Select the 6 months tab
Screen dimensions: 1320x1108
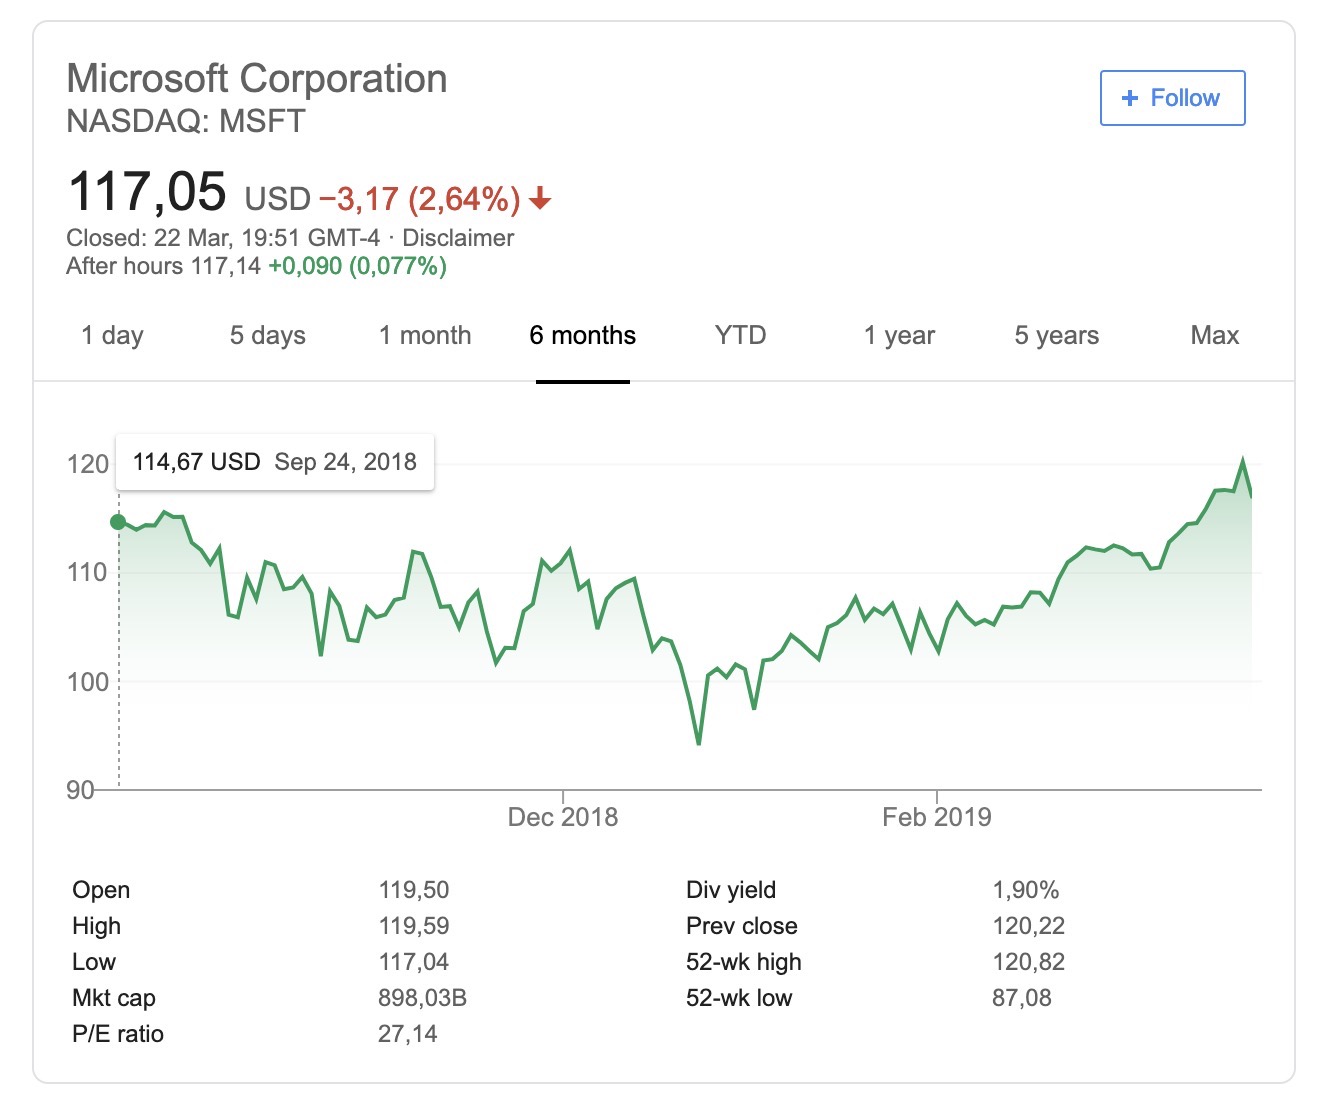coord(583,335)
